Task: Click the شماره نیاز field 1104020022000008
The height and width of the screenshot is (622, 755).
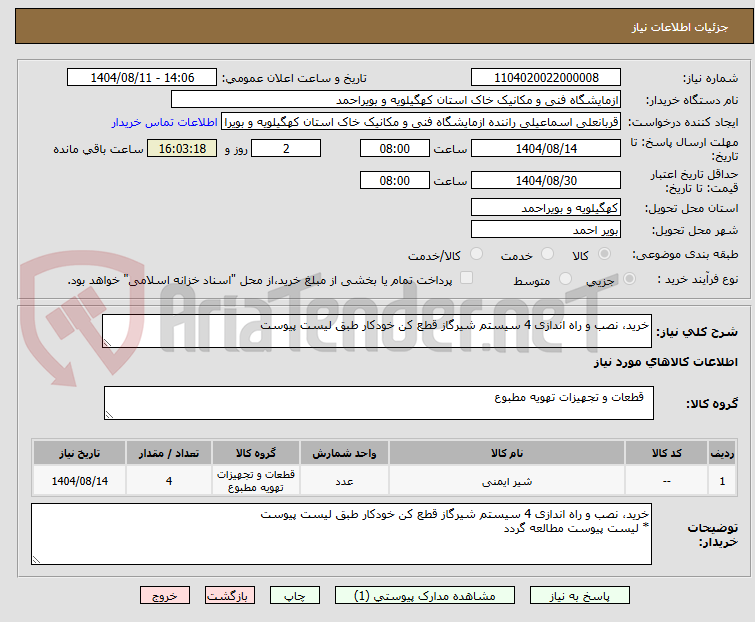Action: tap(546, 78)
